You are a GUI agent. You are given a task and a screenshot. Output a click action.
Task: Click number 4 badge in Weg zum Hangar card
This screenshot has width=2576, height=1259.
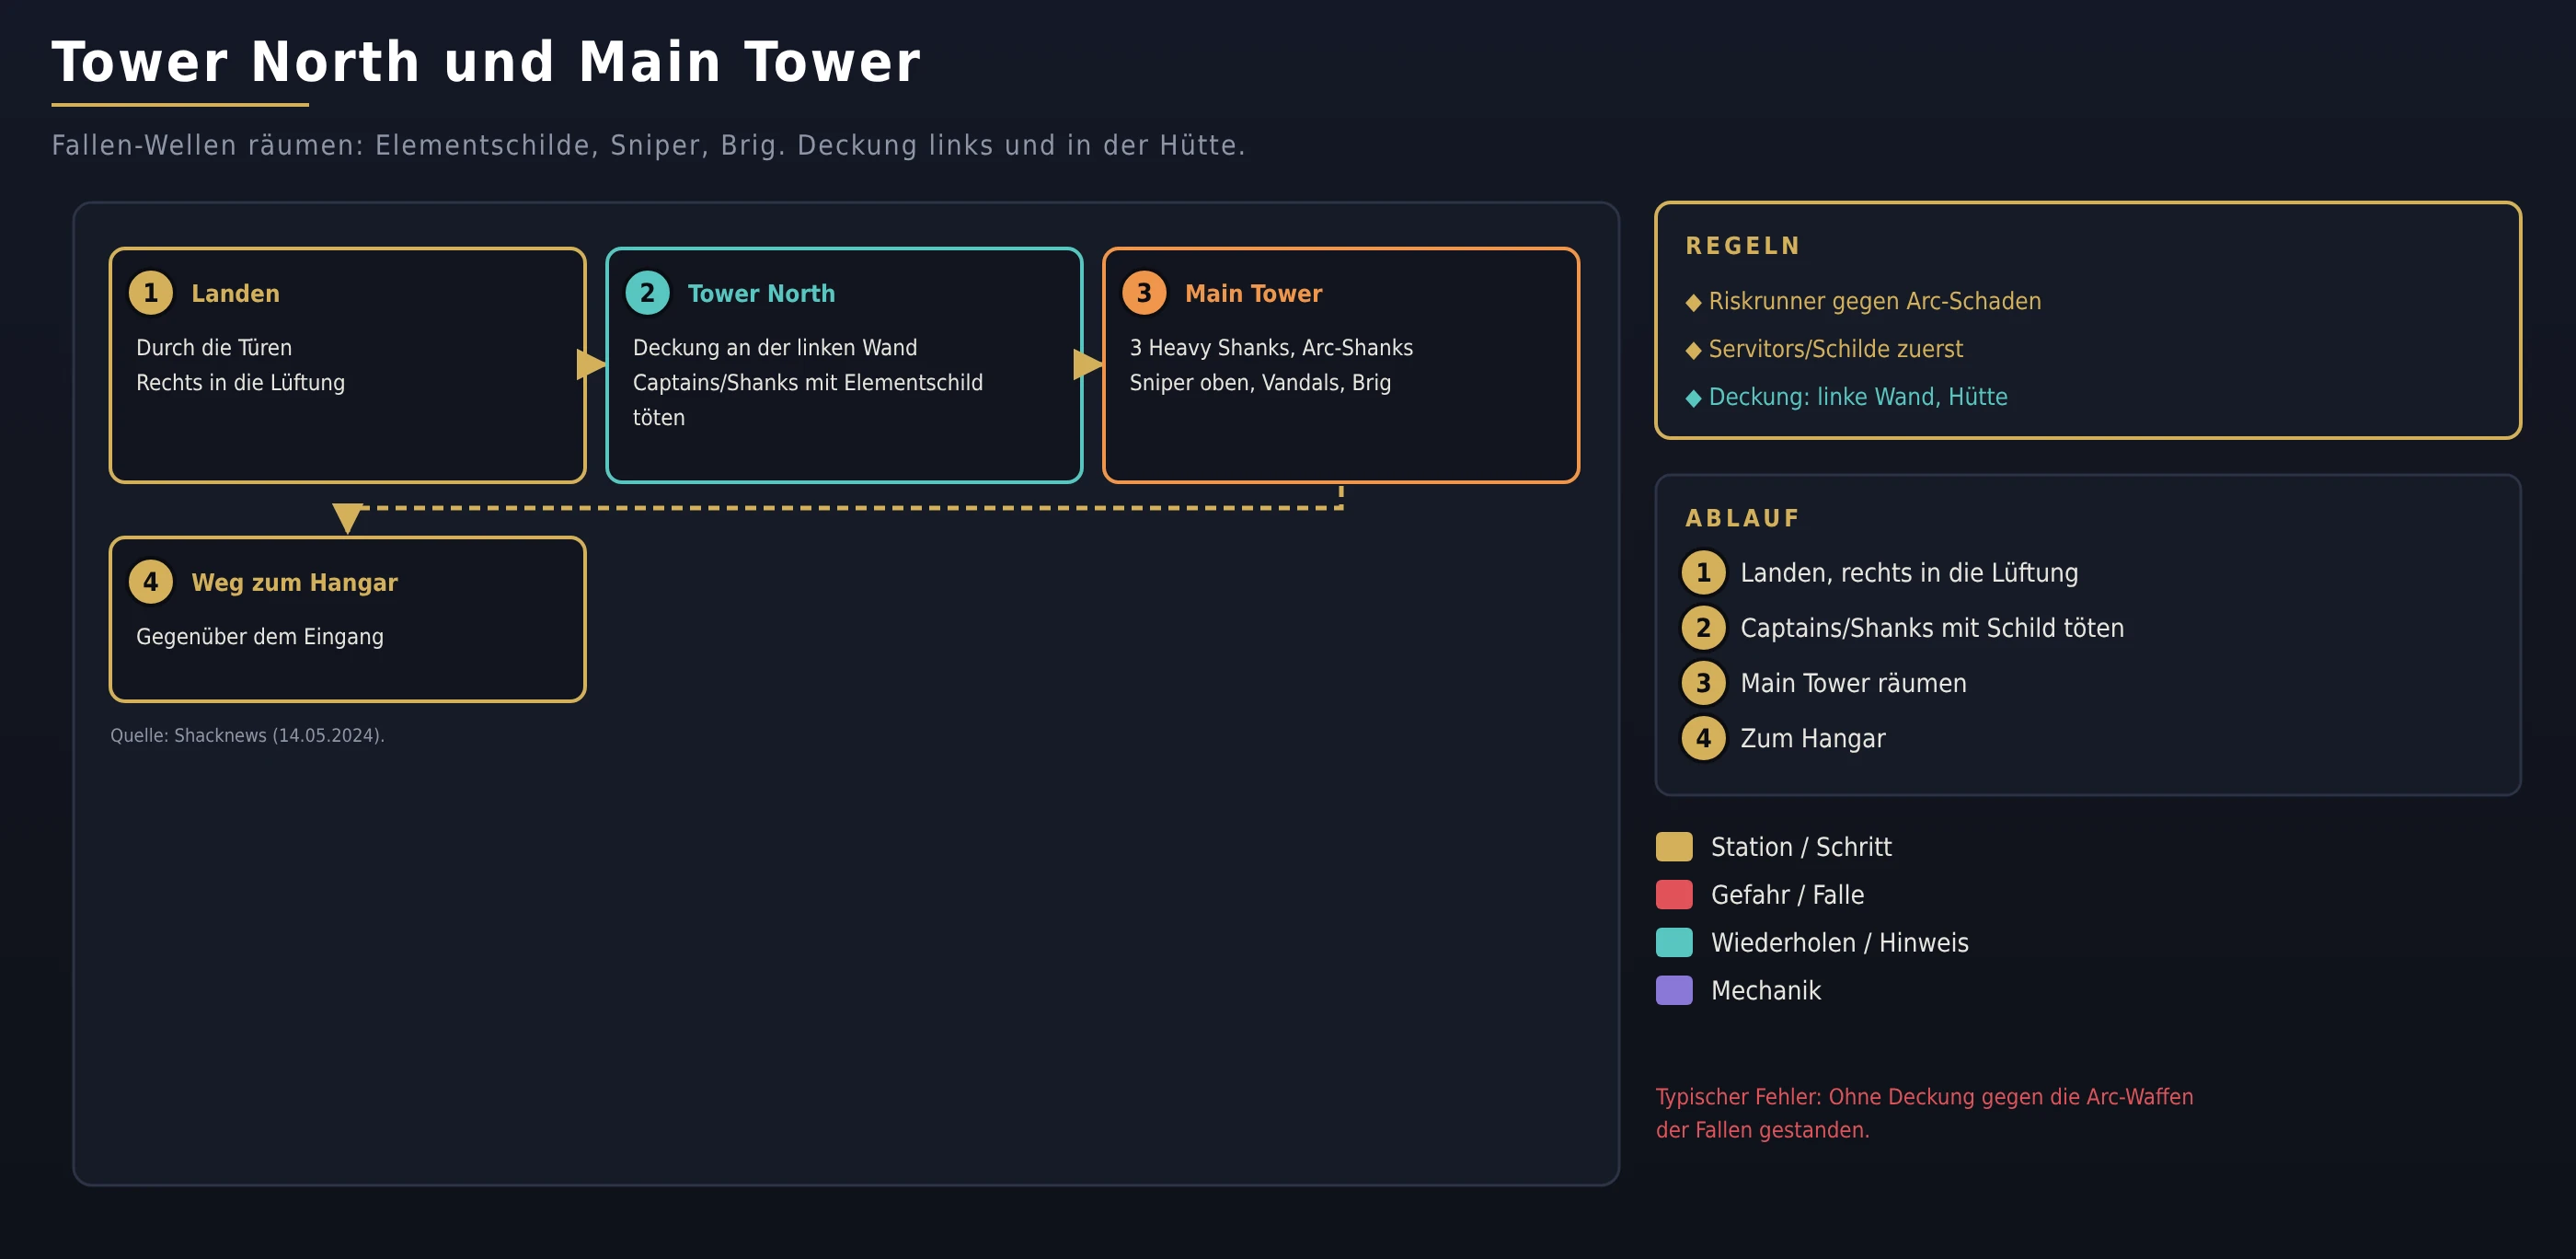tap(151, 582)
